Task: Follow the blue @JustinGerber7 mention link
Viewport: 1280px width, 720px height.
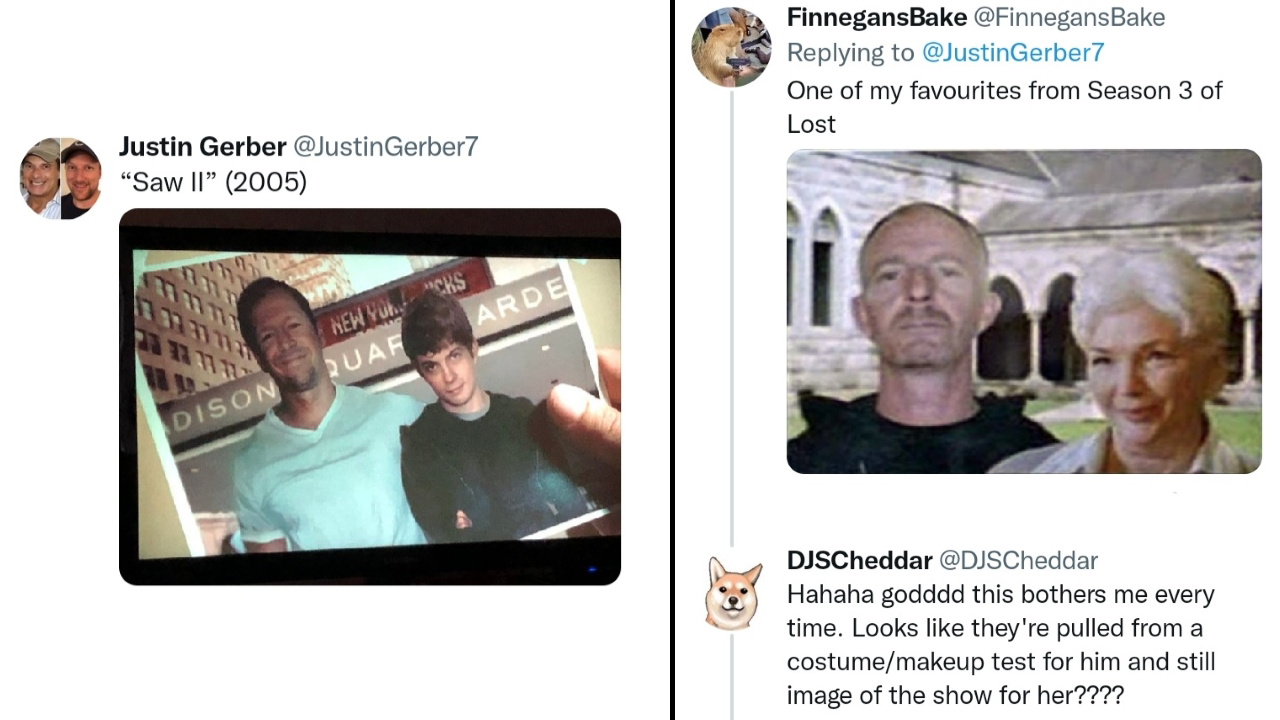Action: coord(1012,52)
